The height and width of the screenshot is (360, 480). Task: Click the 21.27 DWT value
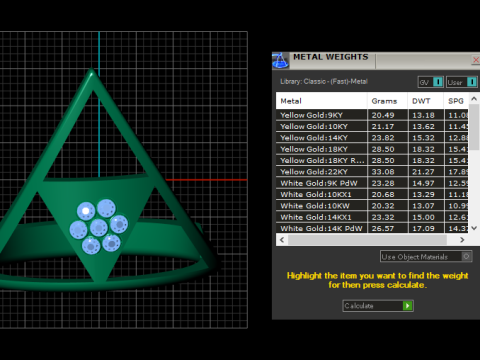pos(423,172)
